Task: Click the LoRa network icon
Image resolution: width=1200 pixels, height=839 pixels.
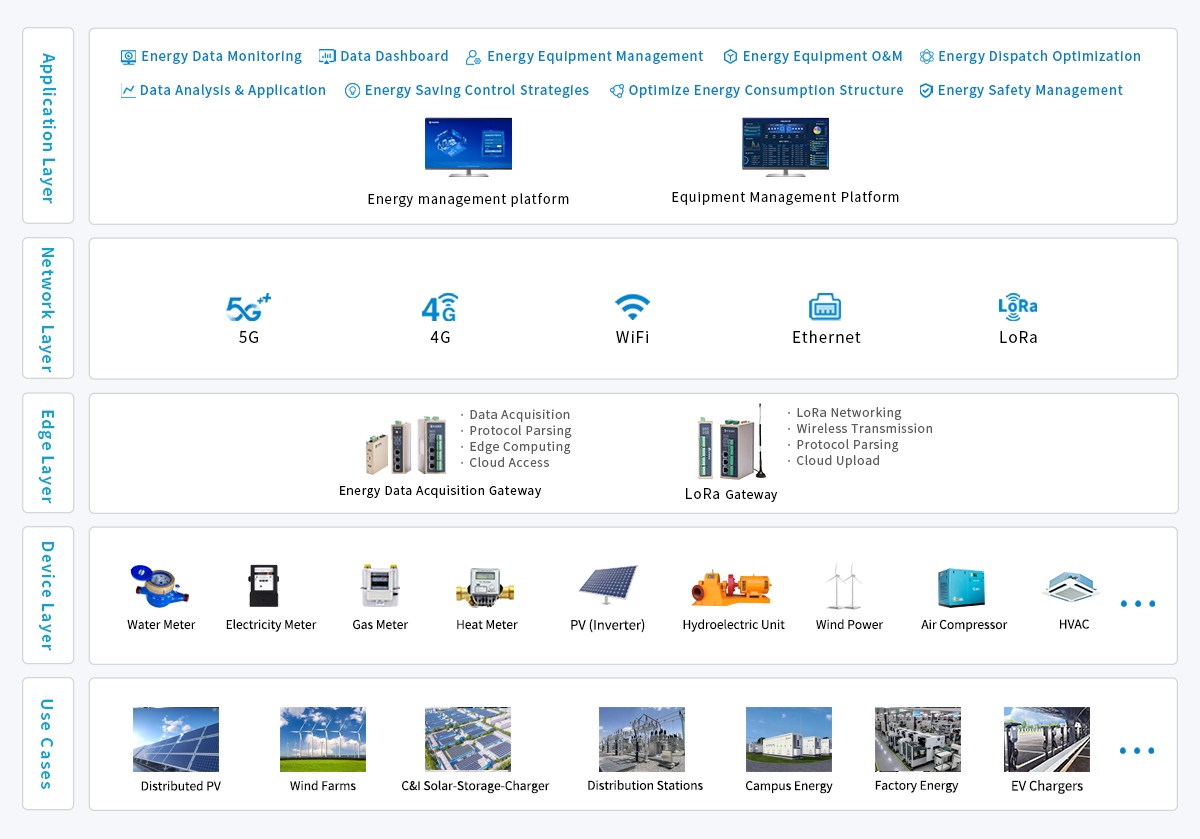Action: 1018,306
